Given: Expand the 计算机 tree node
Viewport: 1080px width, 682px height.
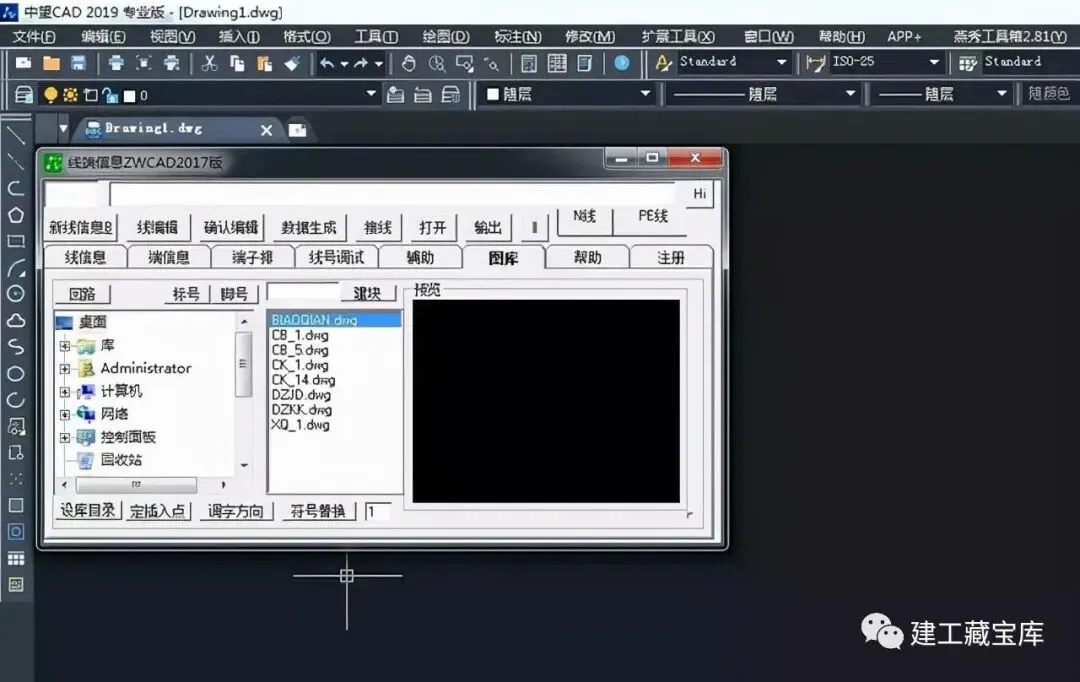Looking at the screenshot, I should 65,392.
